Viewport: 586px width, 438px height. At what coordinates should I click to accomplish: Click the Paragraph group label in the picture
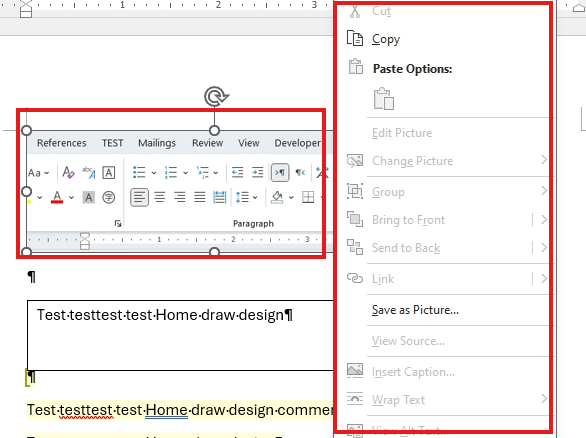(253, 224)
